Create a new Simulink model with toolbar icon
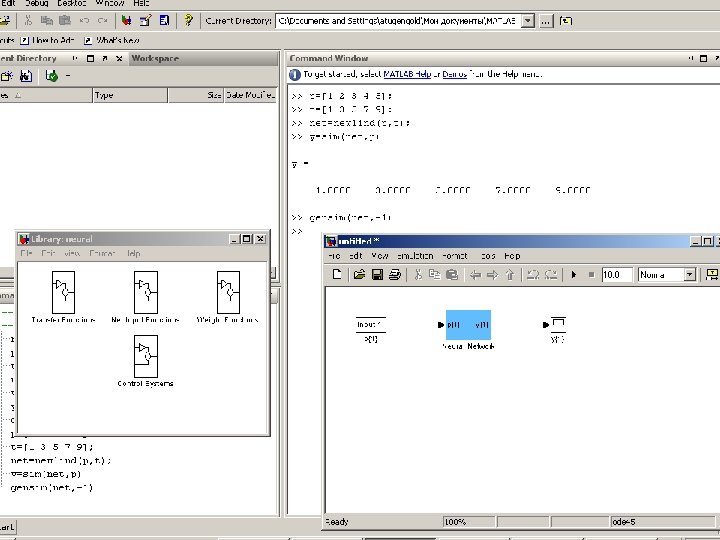Screen dimensions: 720x540 337,274
